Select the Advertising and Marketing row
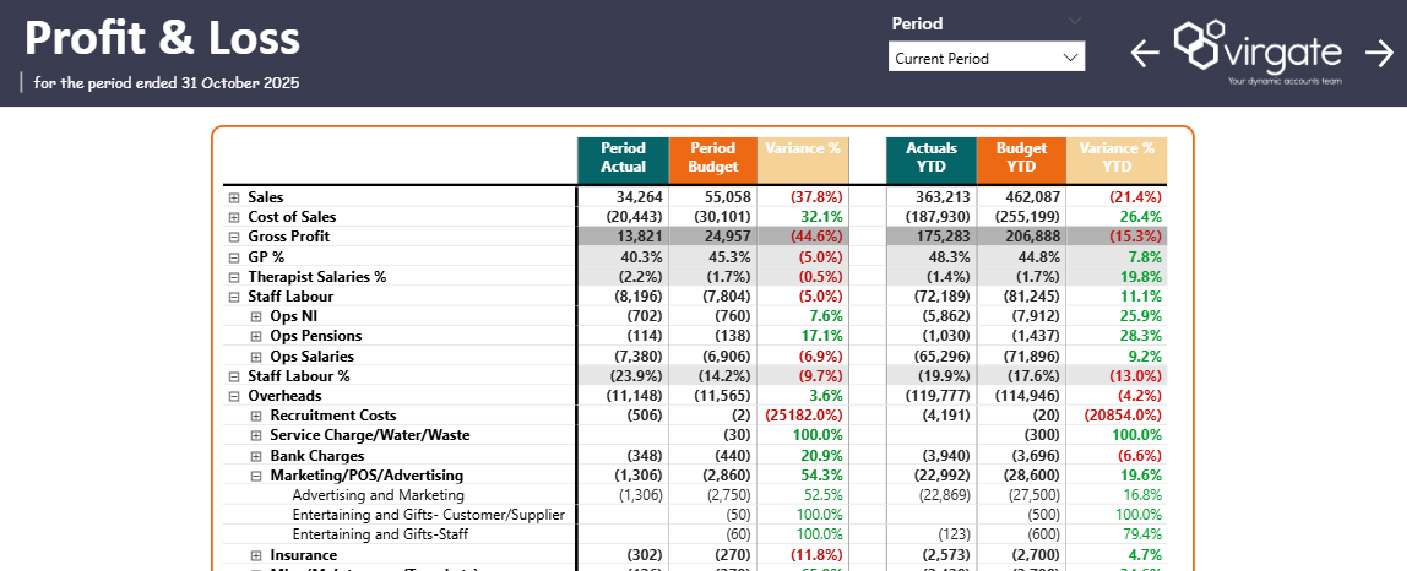Image resolution: width=1407 pixels, height=571 pixels. [x=378, y=495]
